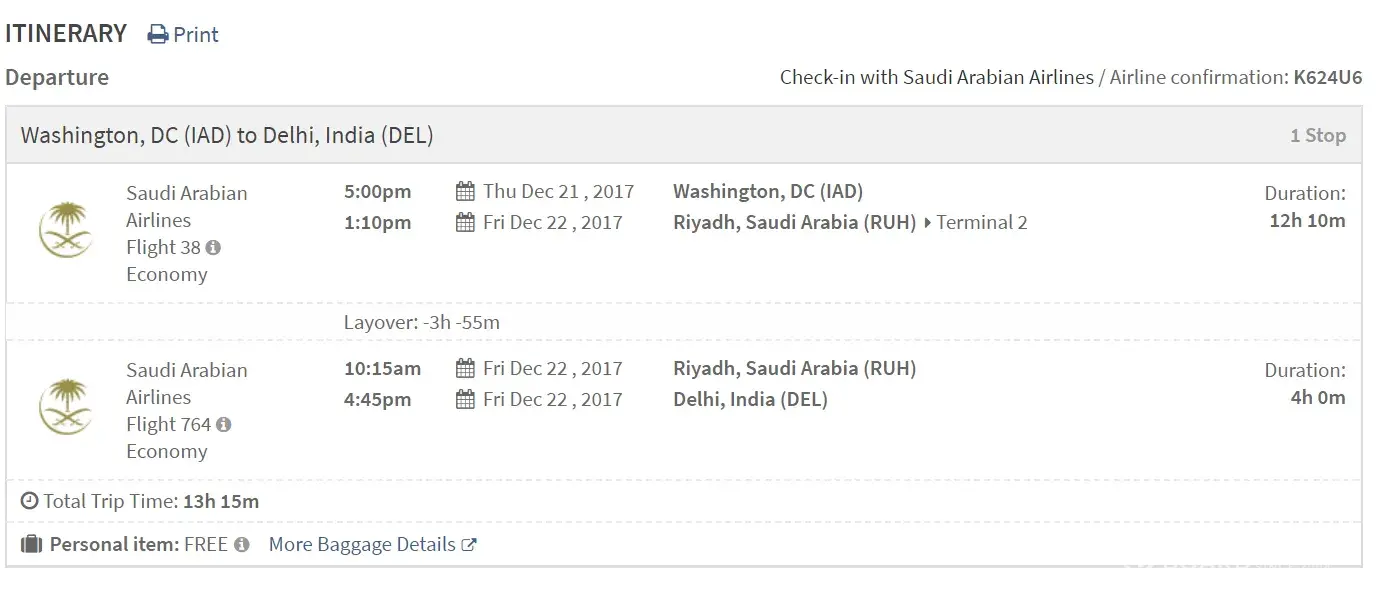Click the info icon after Personal item FREE
Viewport: 1382px width, 593px height.
click(241, 545)
